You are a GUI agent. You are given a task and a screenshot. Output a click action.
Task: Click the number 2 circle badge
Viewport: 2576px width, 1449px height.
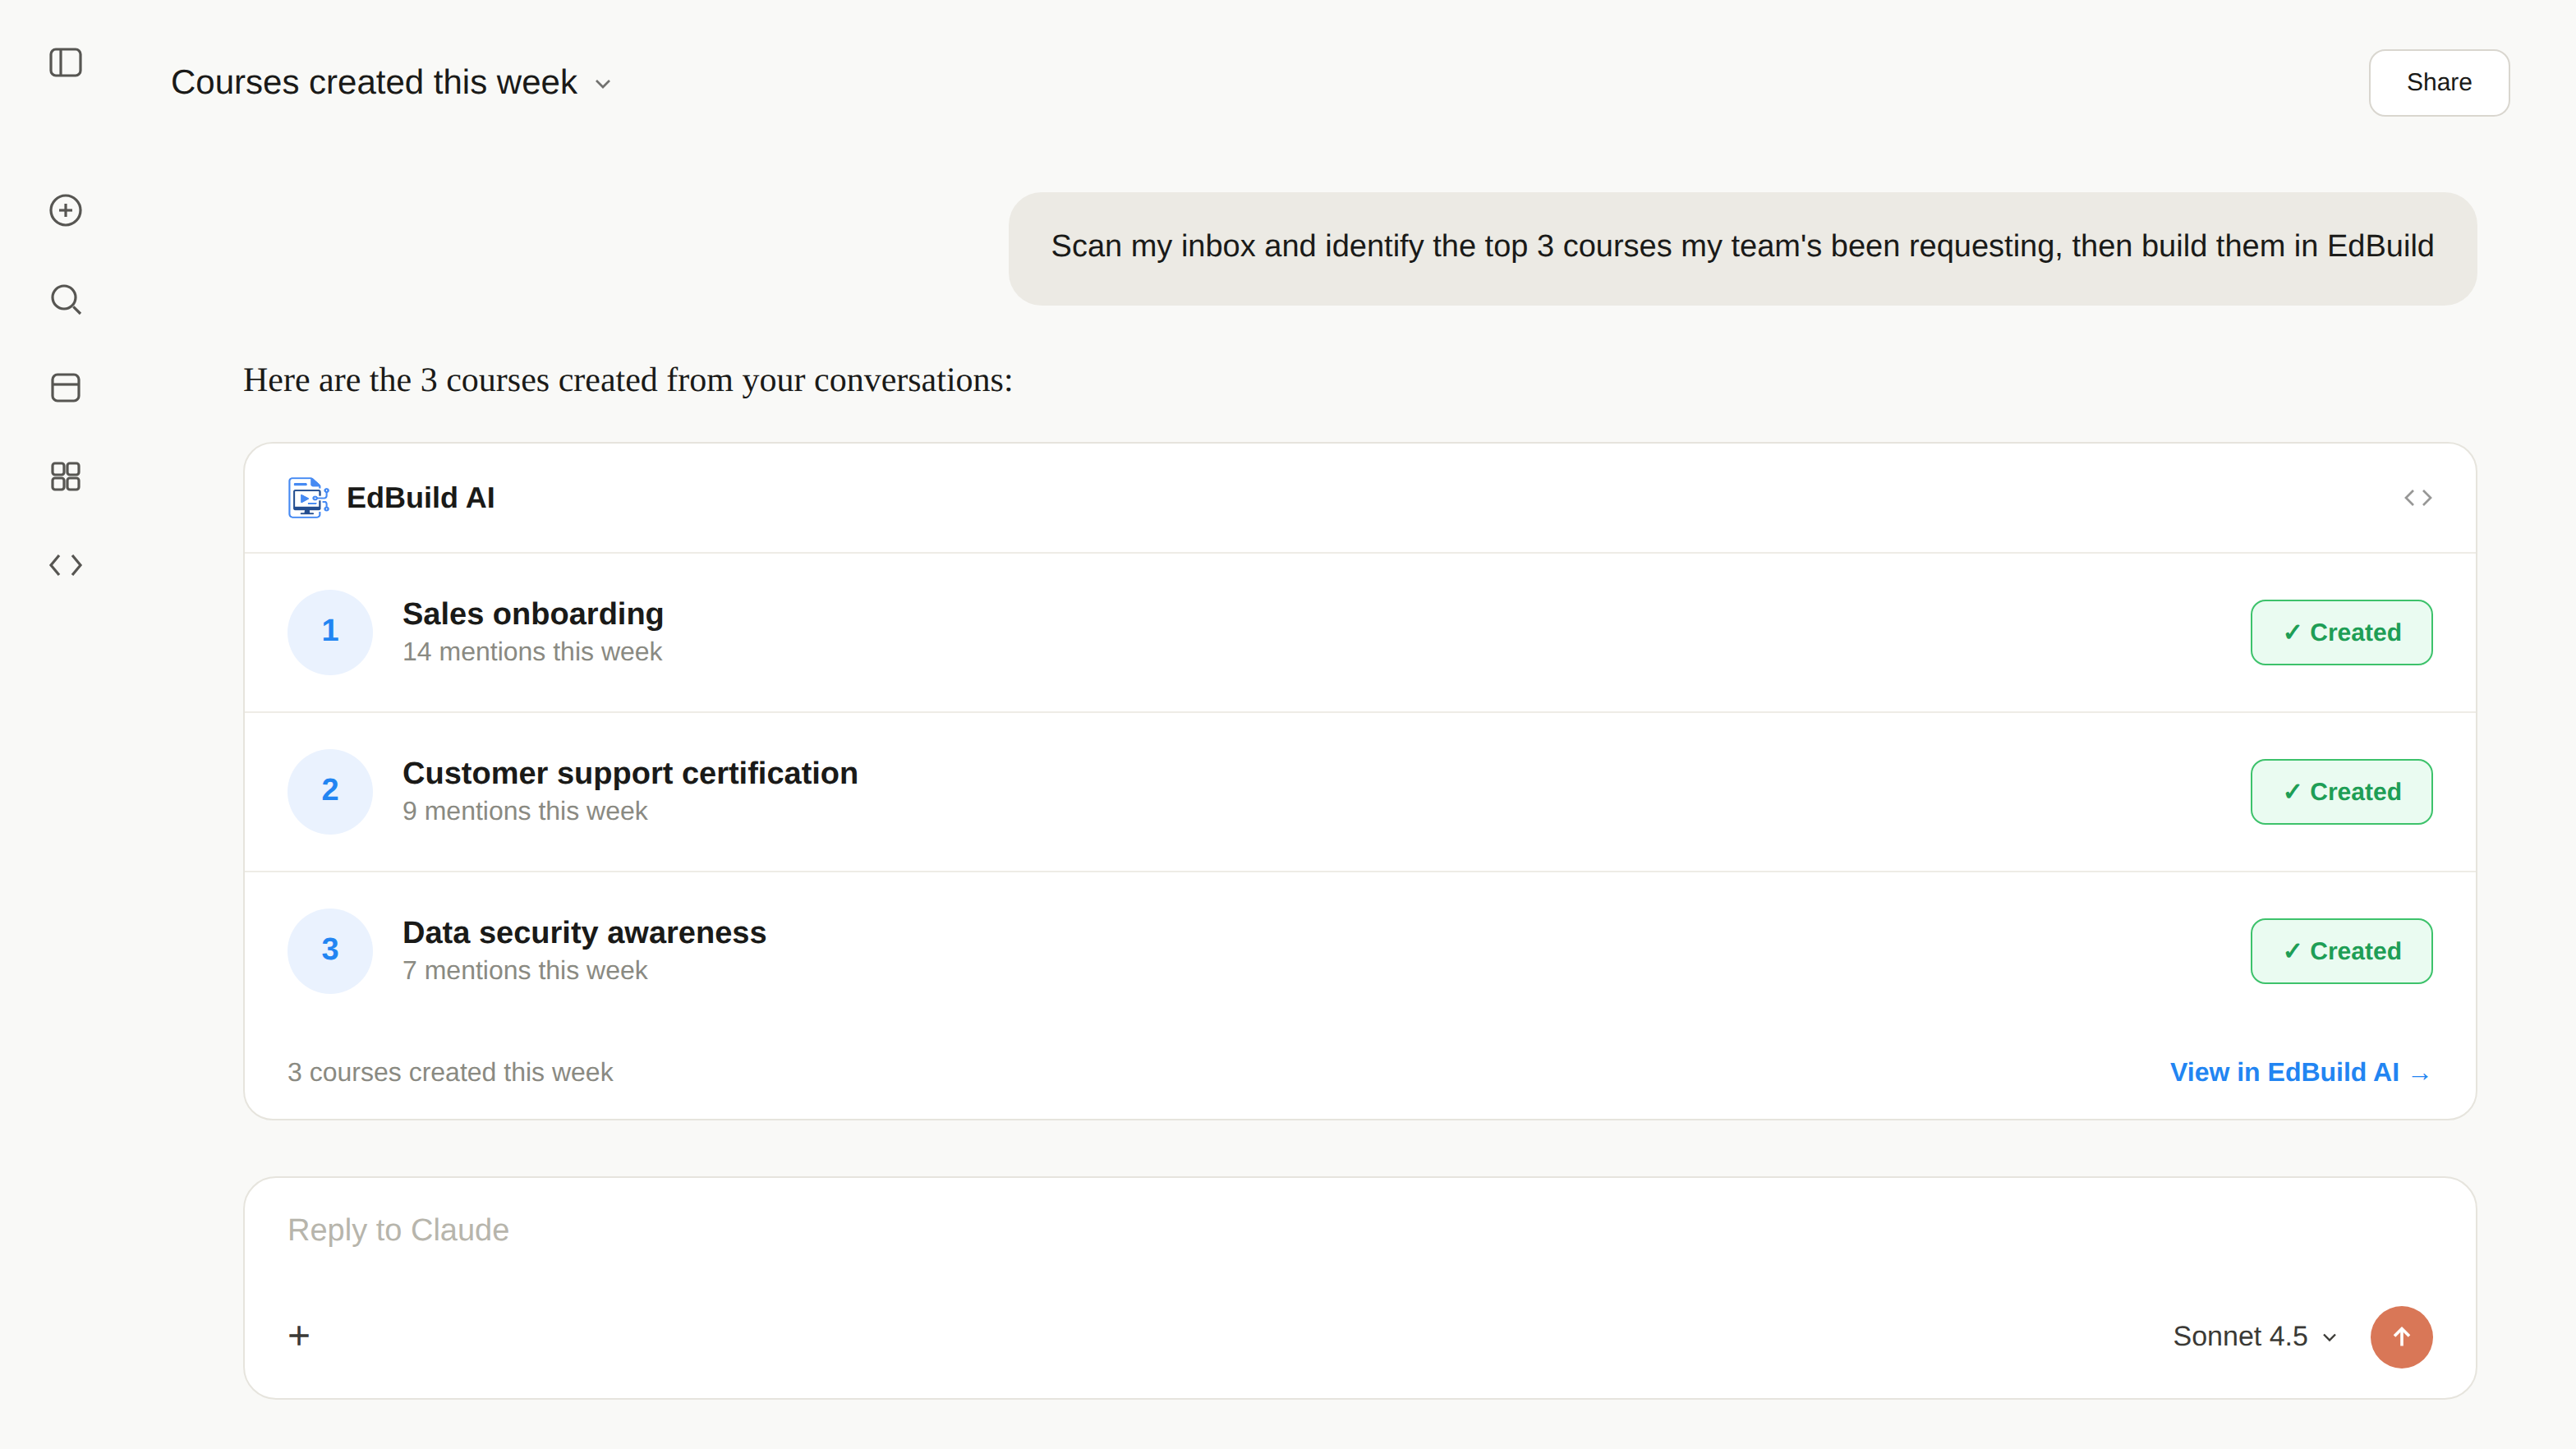(330, 792)
